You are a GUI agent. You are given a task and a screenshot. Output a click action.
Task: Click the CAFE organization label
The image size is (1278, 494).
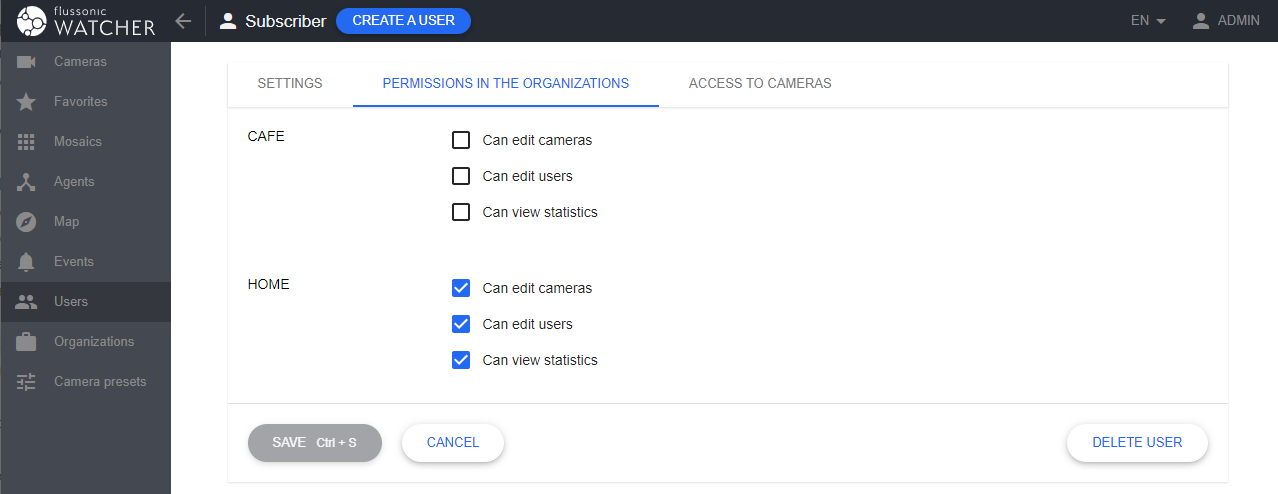click(x=266, y=136)
